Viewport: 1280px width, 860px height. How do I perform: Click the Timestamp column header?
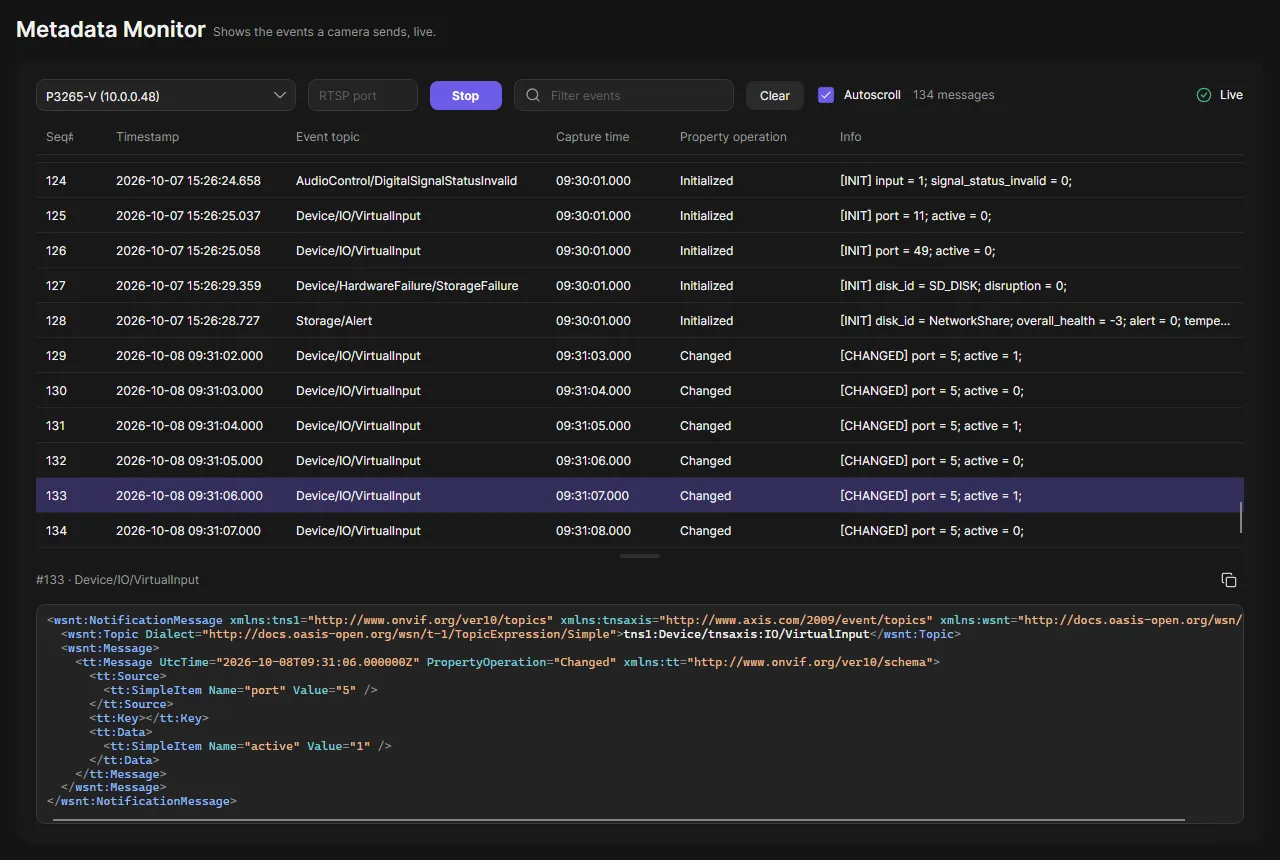[x=148, y=137]
